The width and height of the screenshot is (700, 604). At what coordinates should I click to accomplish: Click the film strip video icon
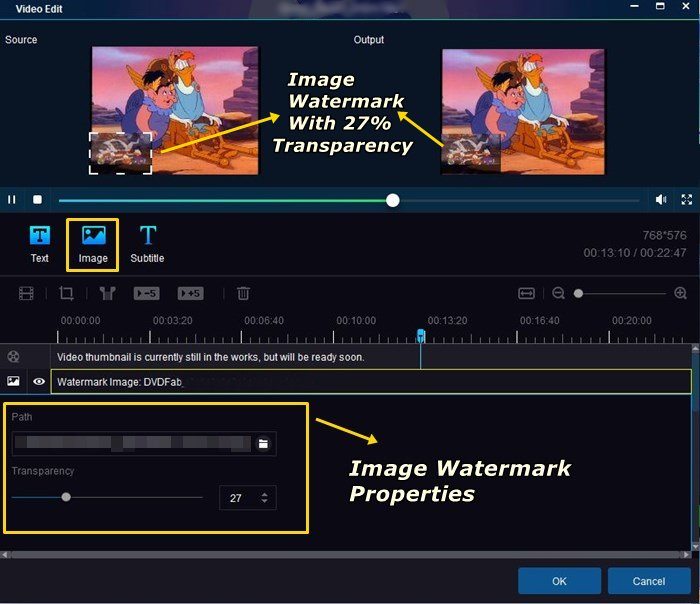click(26, 293)
